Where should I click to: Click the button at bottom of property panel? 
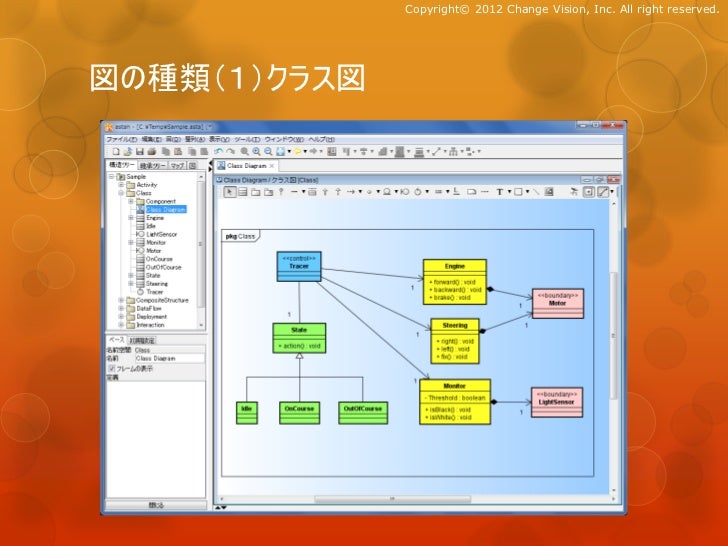coord(156,505)
